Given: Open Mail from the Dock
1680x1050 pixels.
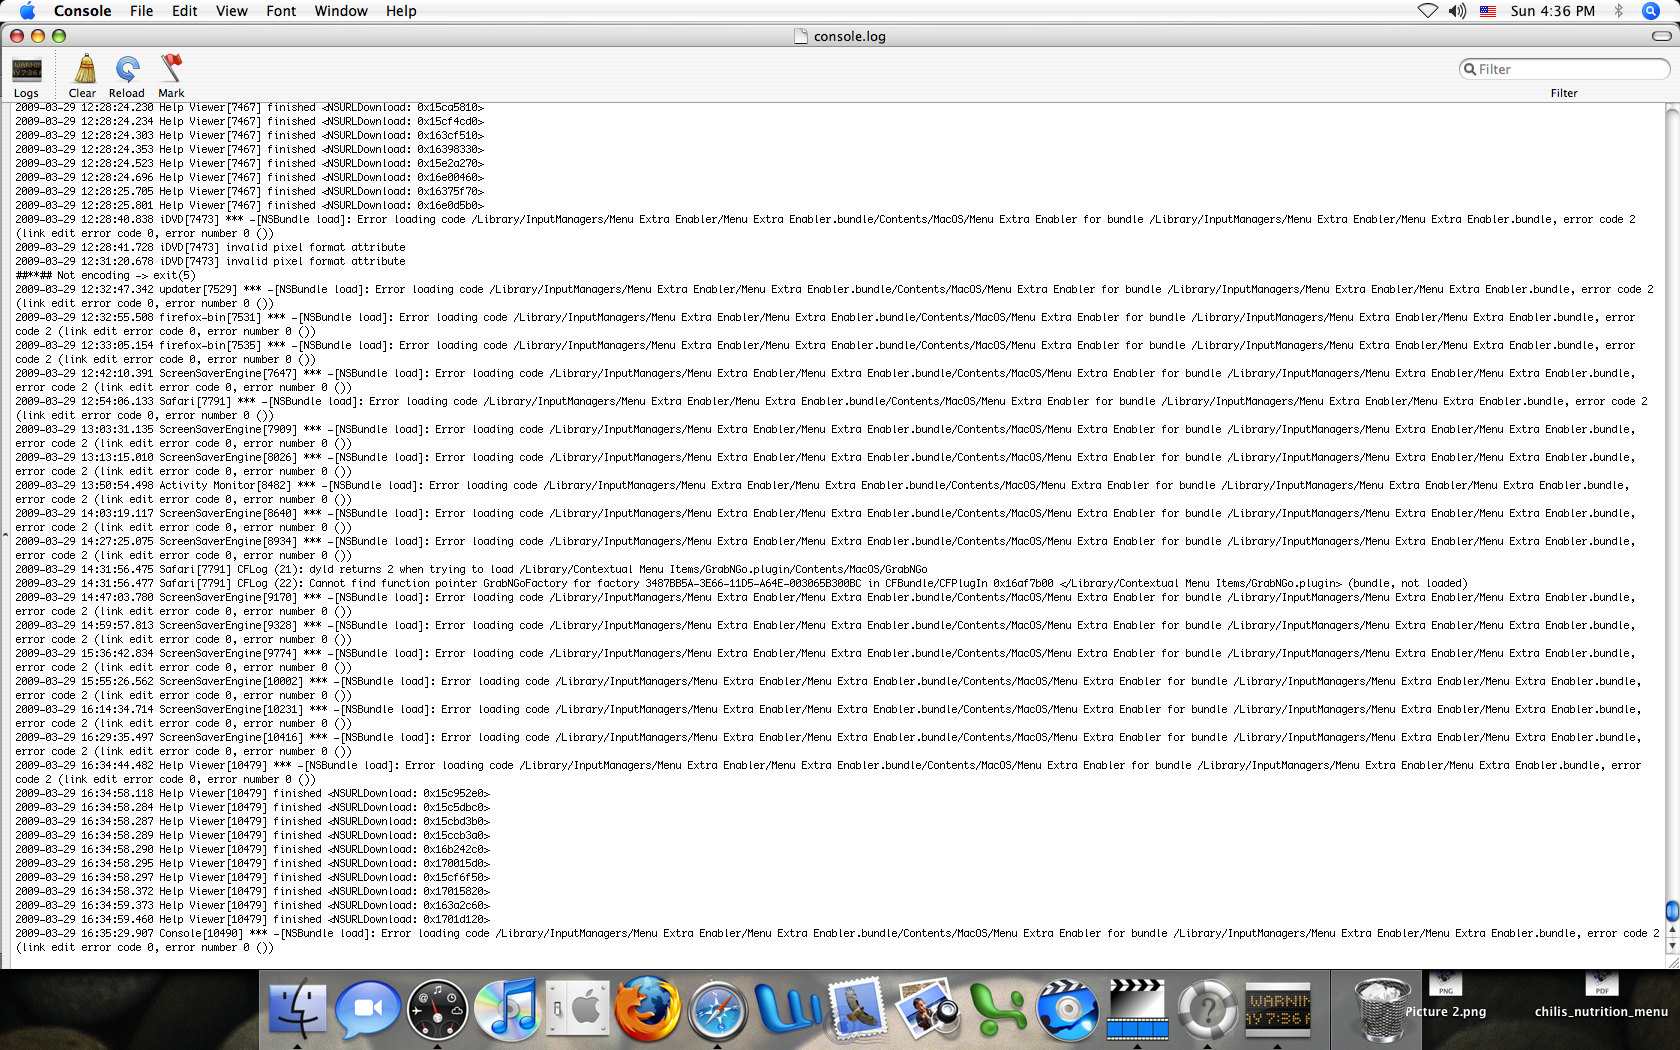Looking at the screenshot, I should point(857,1008).
